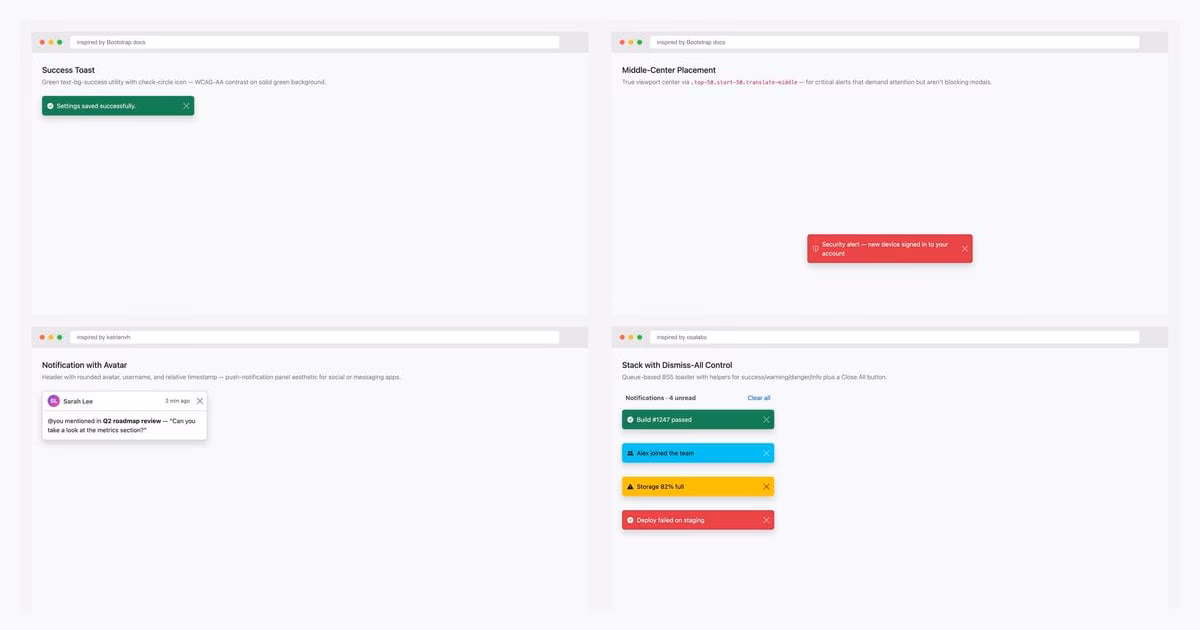This screenshot has height=630, width=1200.
Task: Click the alert icon in the Security alert toast
Action: 815,248
